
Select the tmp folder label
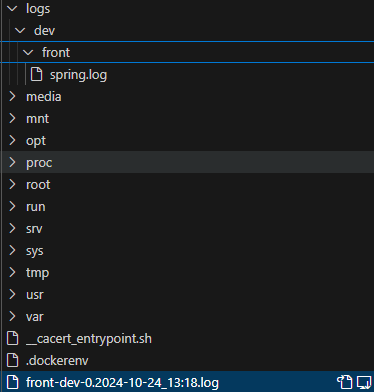tap(37, 273)
